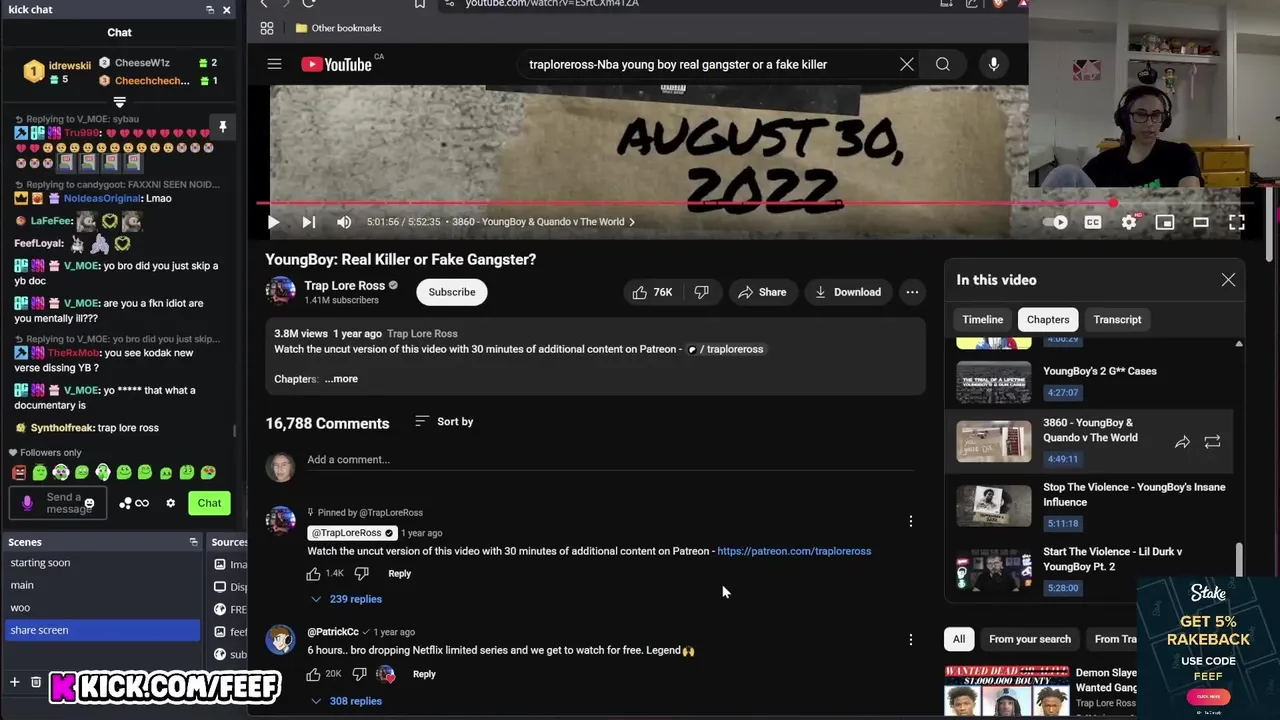Select the From your search chip
The width and height of the screenshot is (1280, 720).
[1029, 639]
